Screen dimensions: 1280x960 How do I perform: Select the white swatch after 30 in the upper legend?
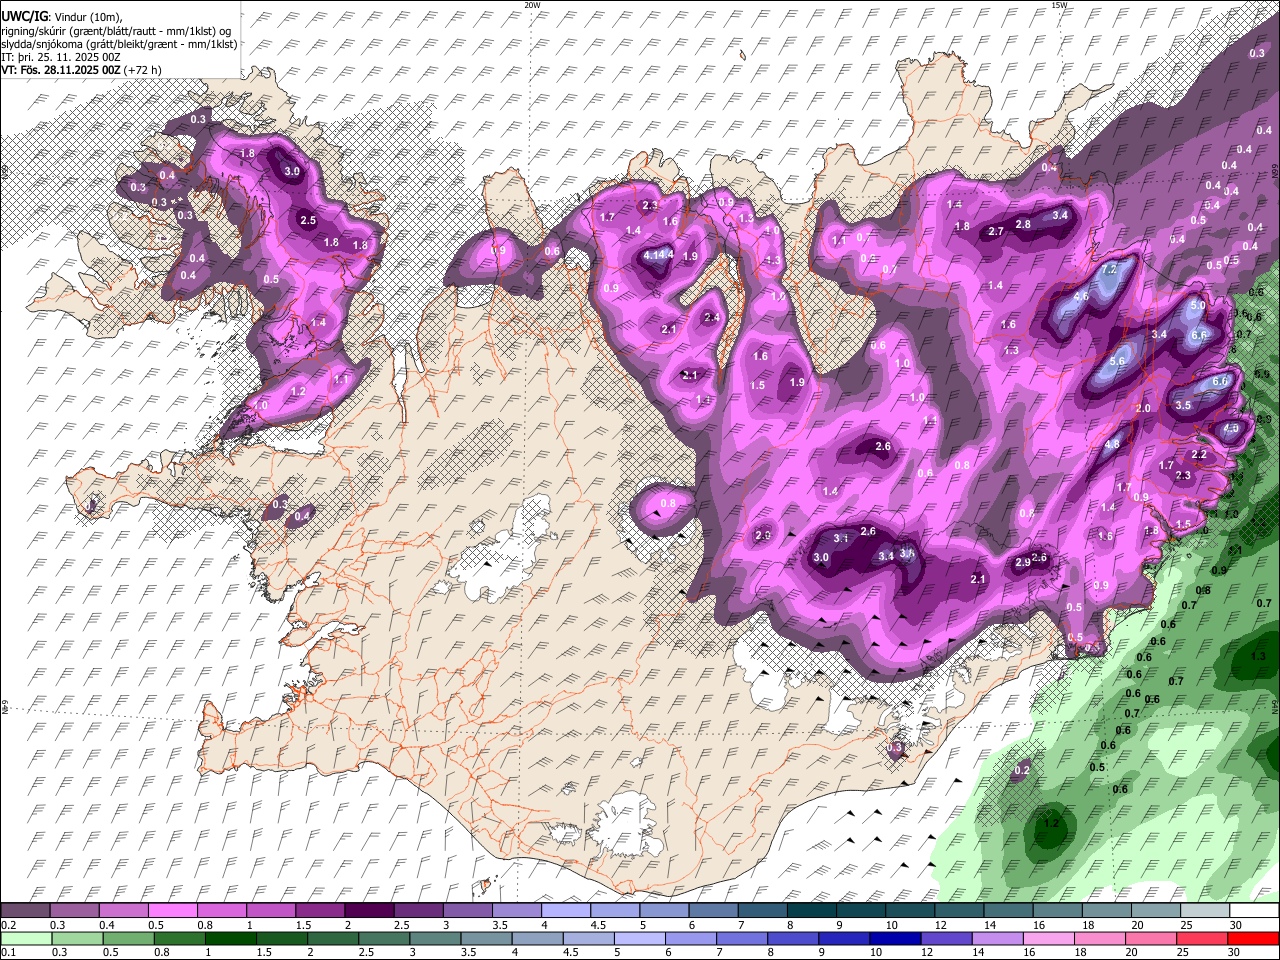(1254, 911)
